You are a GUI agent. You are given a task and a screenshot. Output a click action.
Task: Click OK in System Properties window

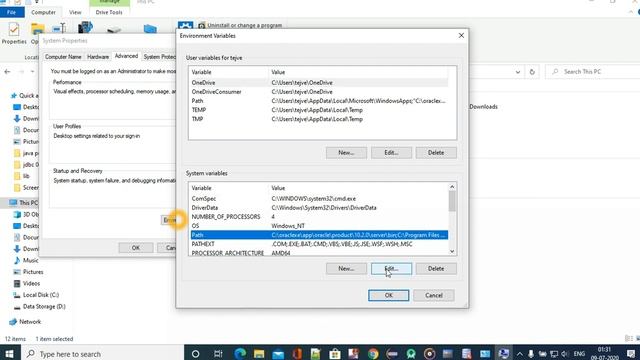(136, 248)
